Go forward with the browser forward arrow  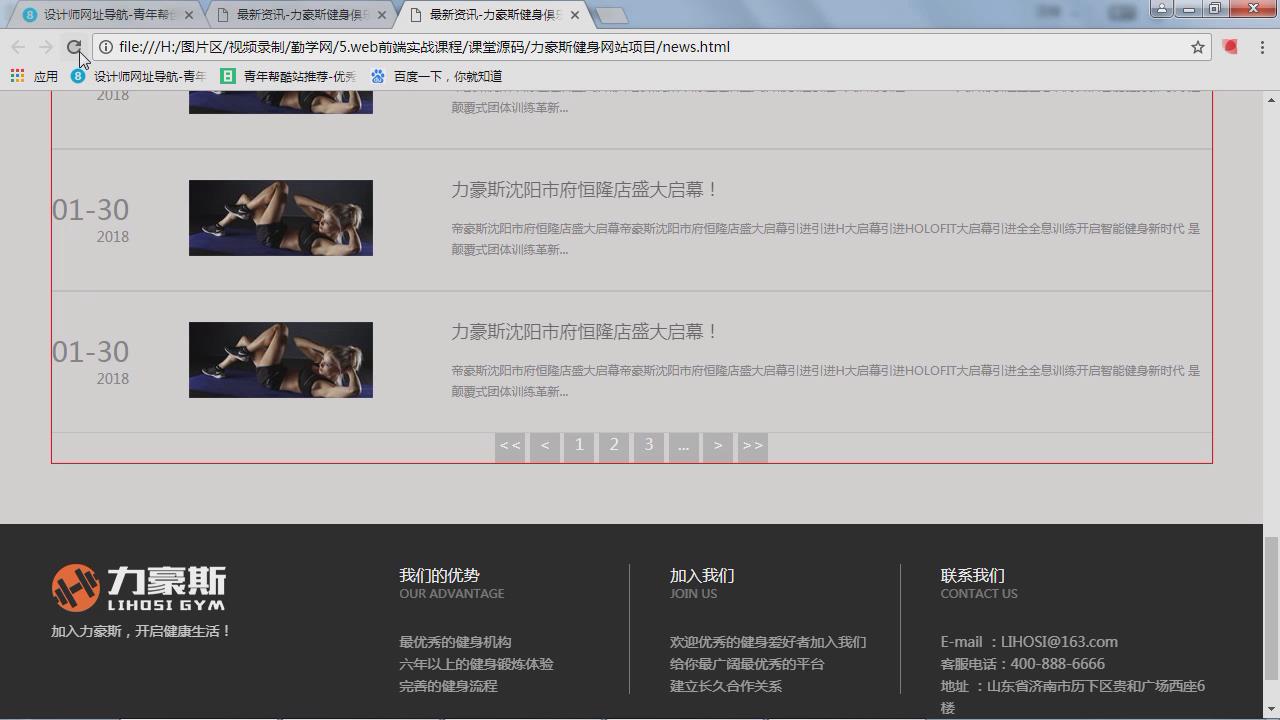[46, 47]
